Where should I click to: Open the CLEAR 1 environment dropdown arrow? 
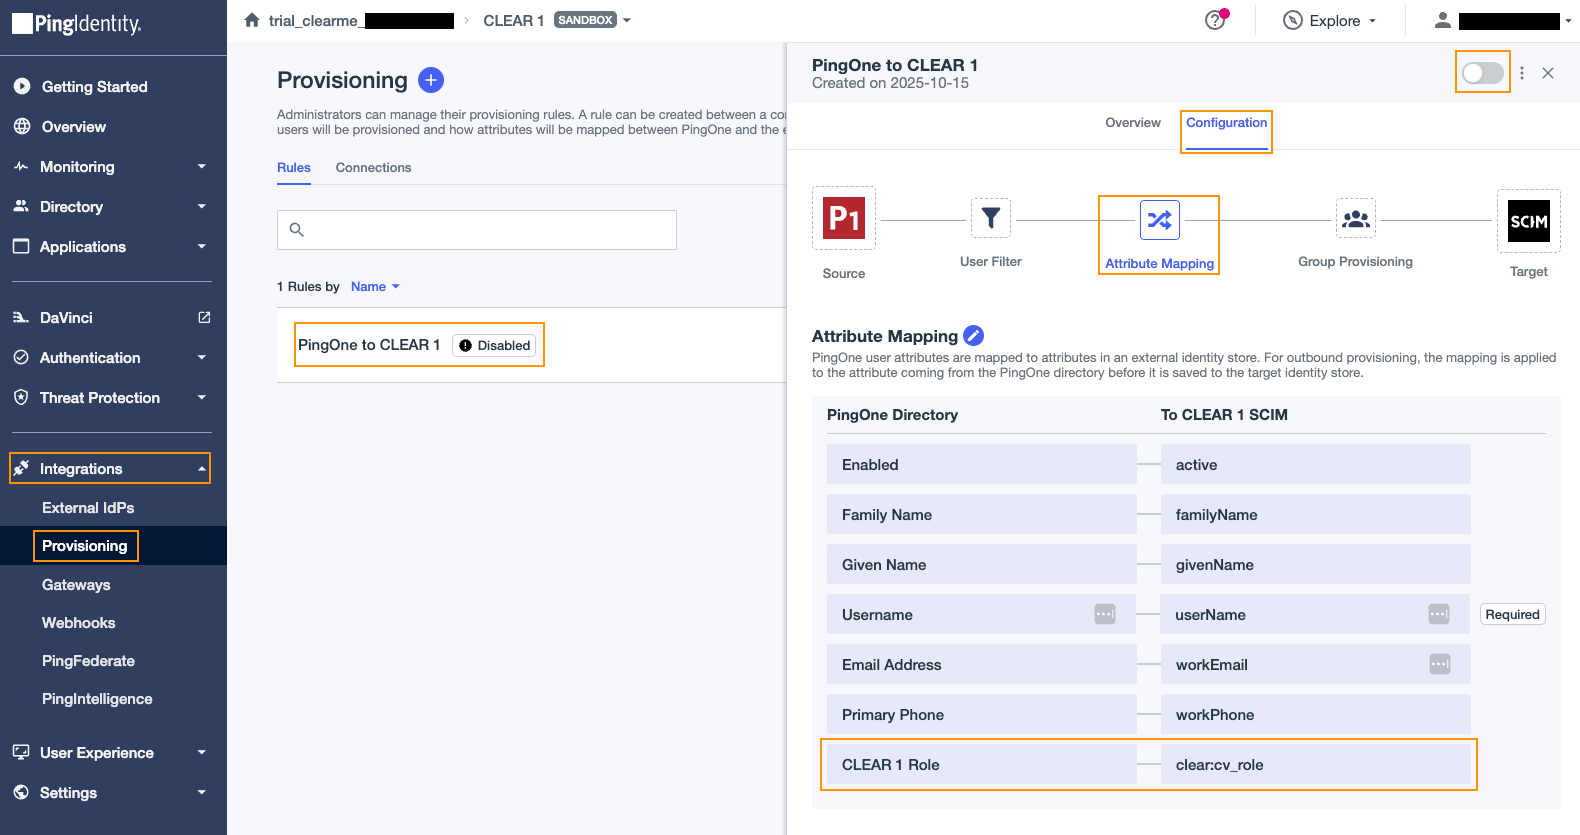[627, 20]
